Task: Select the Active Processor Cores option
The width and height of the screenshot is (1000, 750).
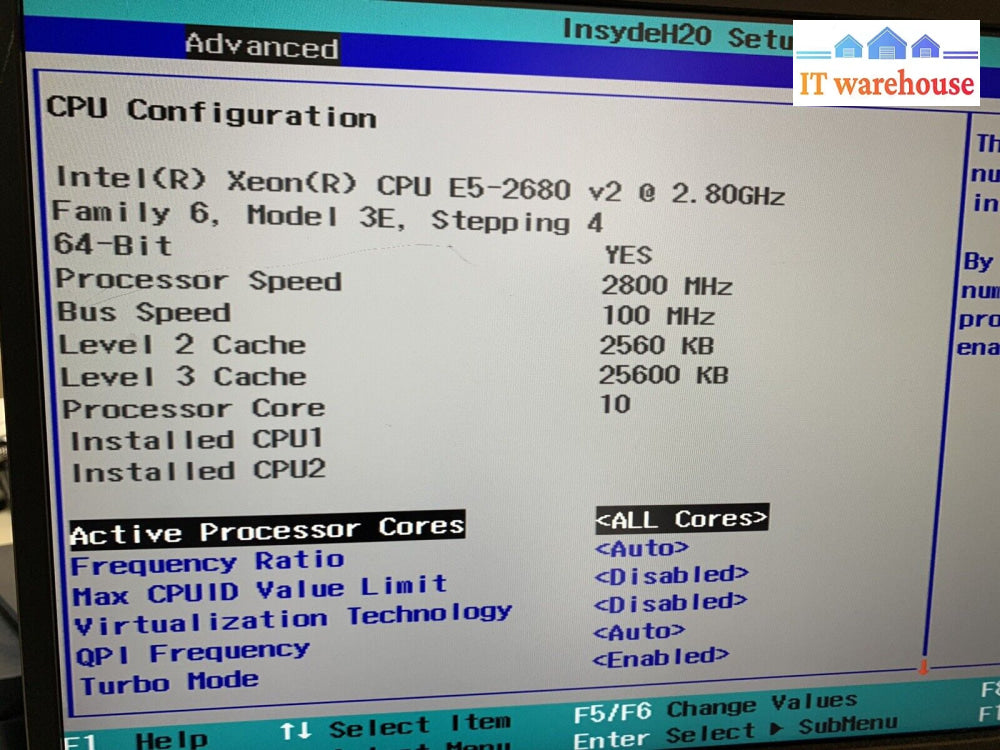Action: pyautogui.click(x=267, y=529)
